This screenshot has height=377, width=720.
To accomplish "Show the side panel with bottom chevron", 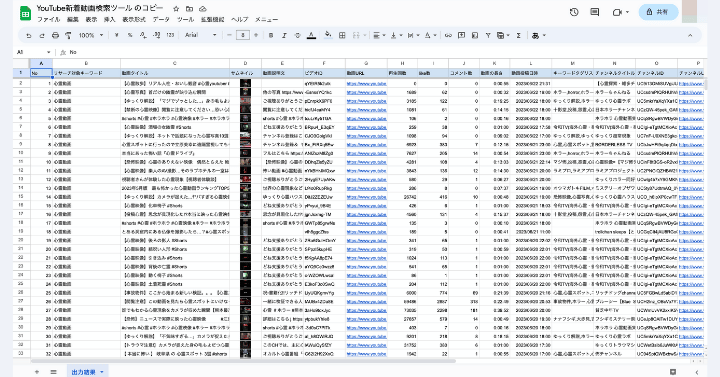I will pyautogui.click(x=697, y=372).
